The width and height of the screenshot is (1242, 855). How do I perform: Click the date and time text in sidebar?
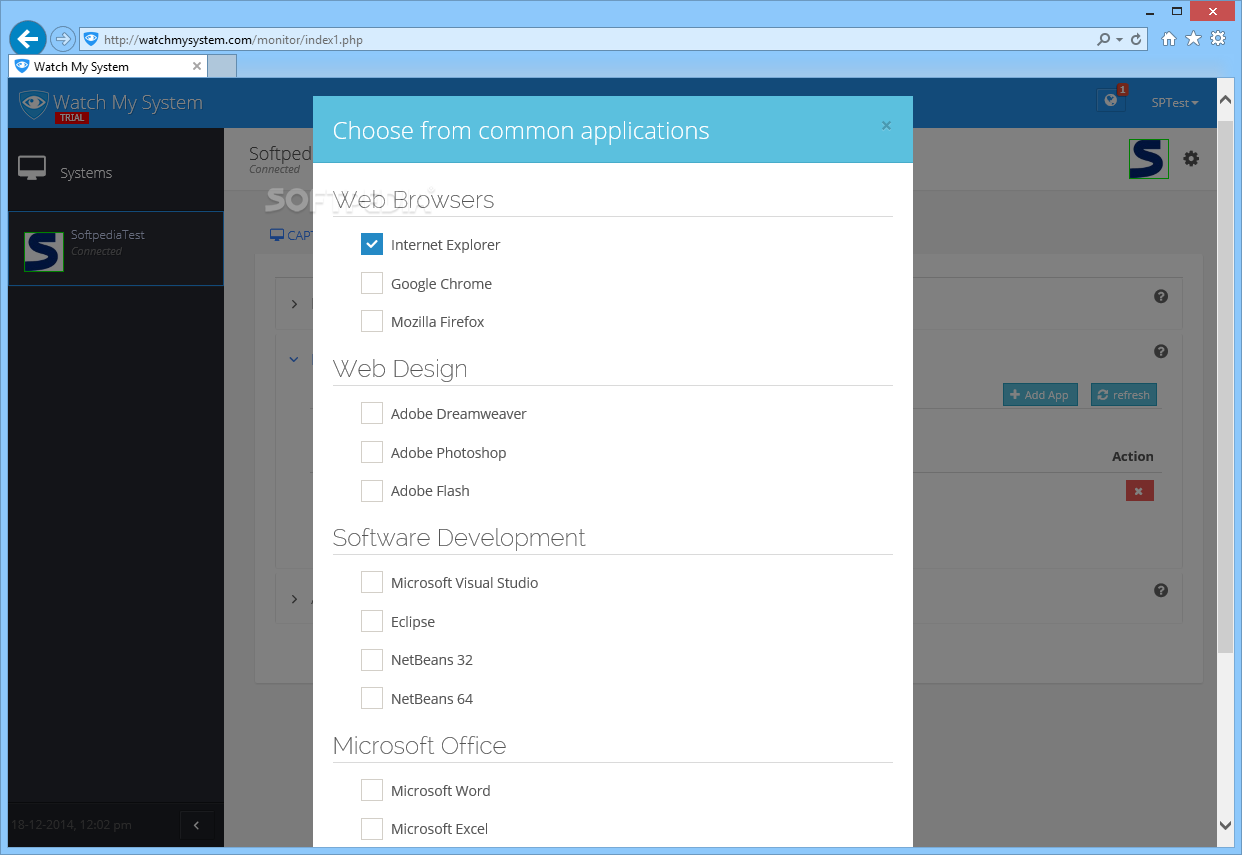(x=71, y=825)
